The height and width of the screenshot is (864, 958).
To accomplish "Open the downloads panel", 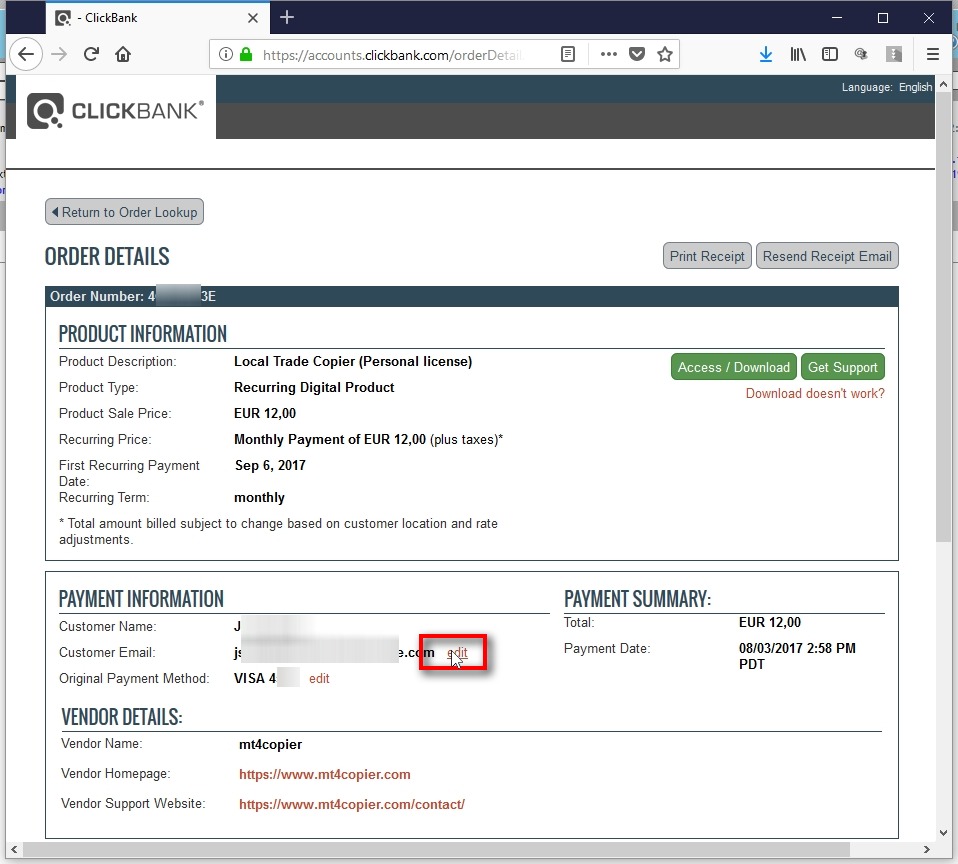I will point(766,54).
